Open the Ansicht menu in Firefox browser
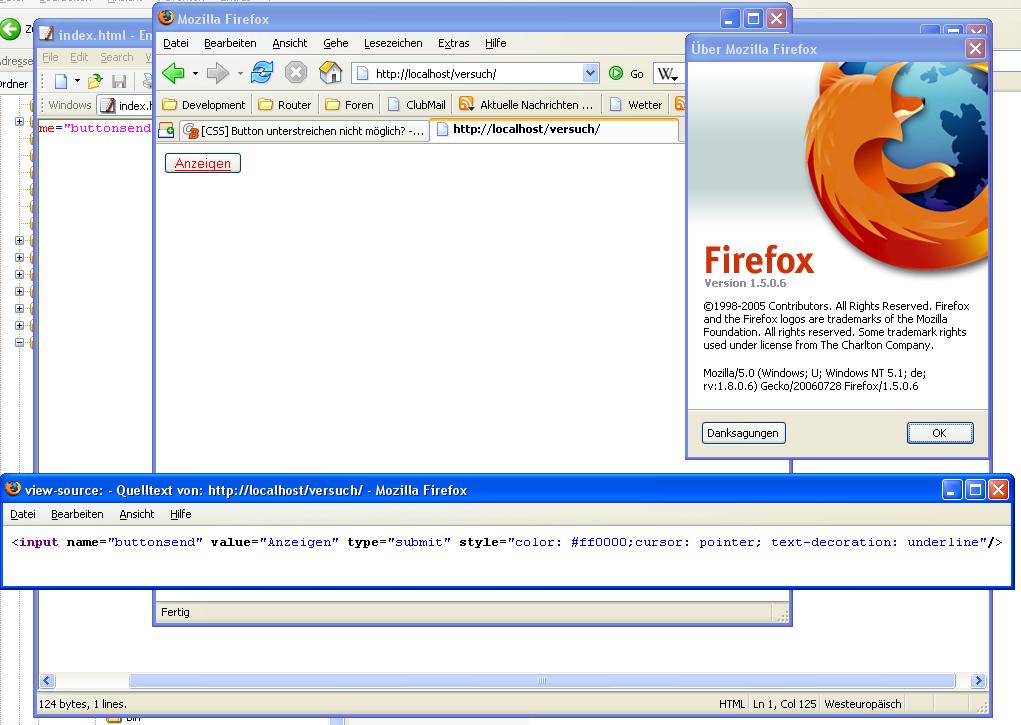 click(290, 43)
